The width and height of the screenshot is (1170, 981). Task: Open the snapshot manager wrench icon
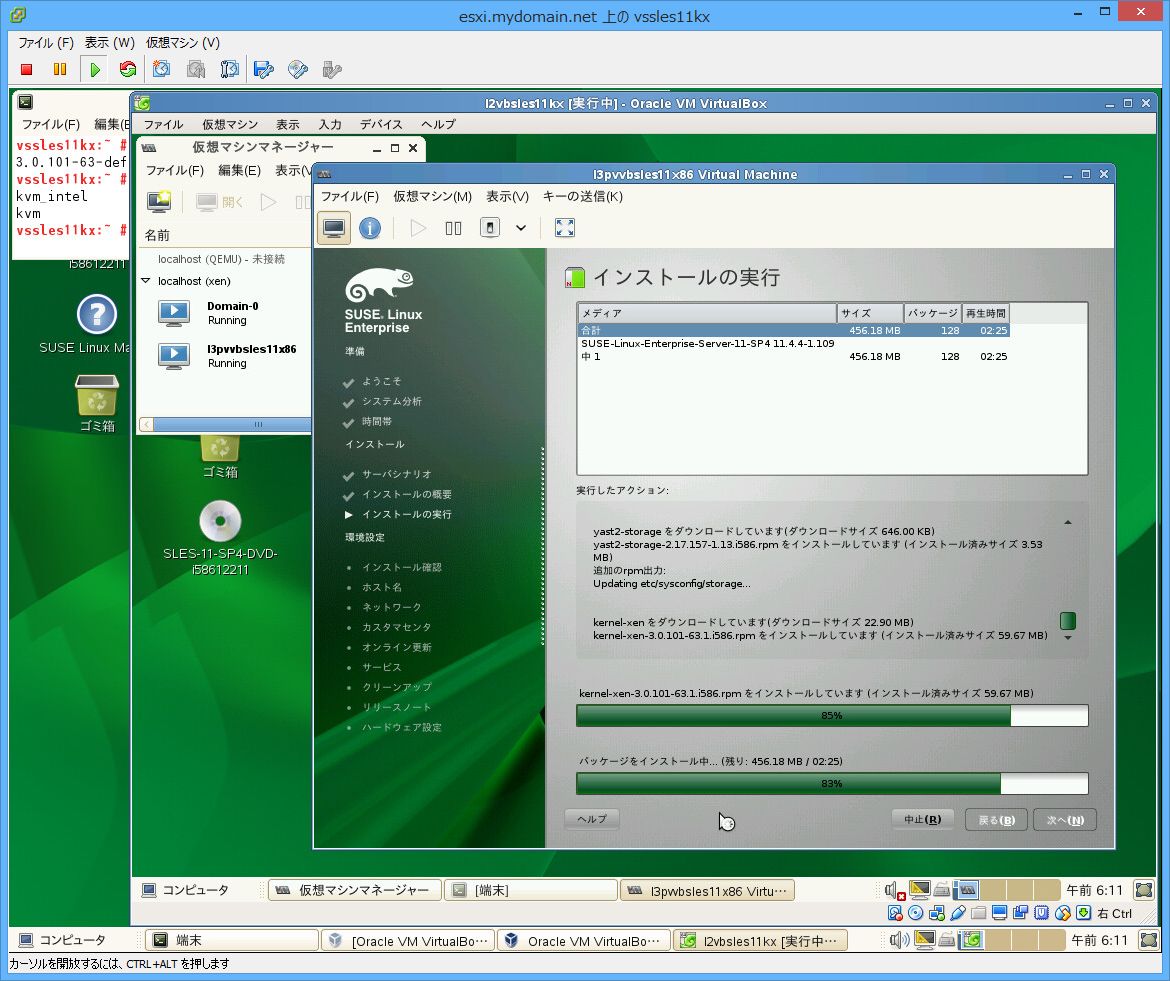pos(229,69)
